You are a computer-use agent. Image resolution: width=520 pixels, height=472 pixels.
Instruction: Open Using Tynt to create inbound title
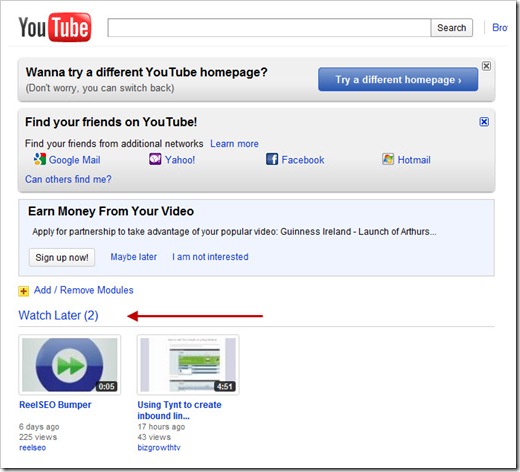[179, 410]
